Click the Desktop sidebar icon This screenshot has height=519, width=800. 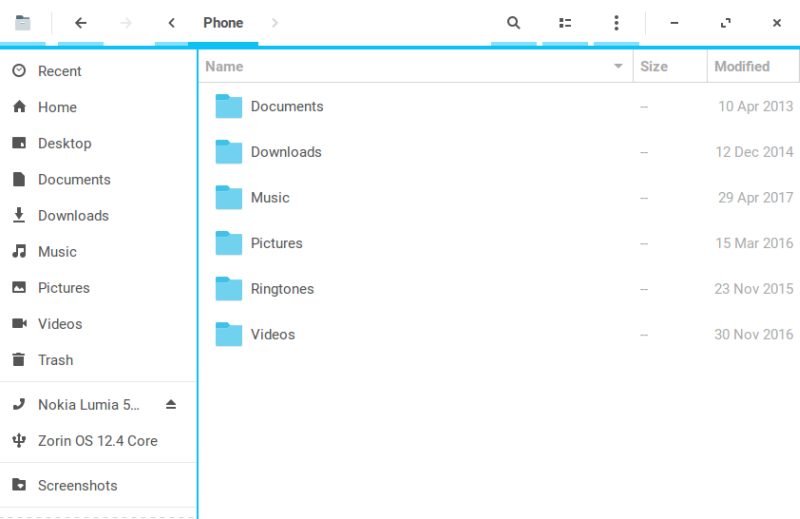[x=19, y=143]
